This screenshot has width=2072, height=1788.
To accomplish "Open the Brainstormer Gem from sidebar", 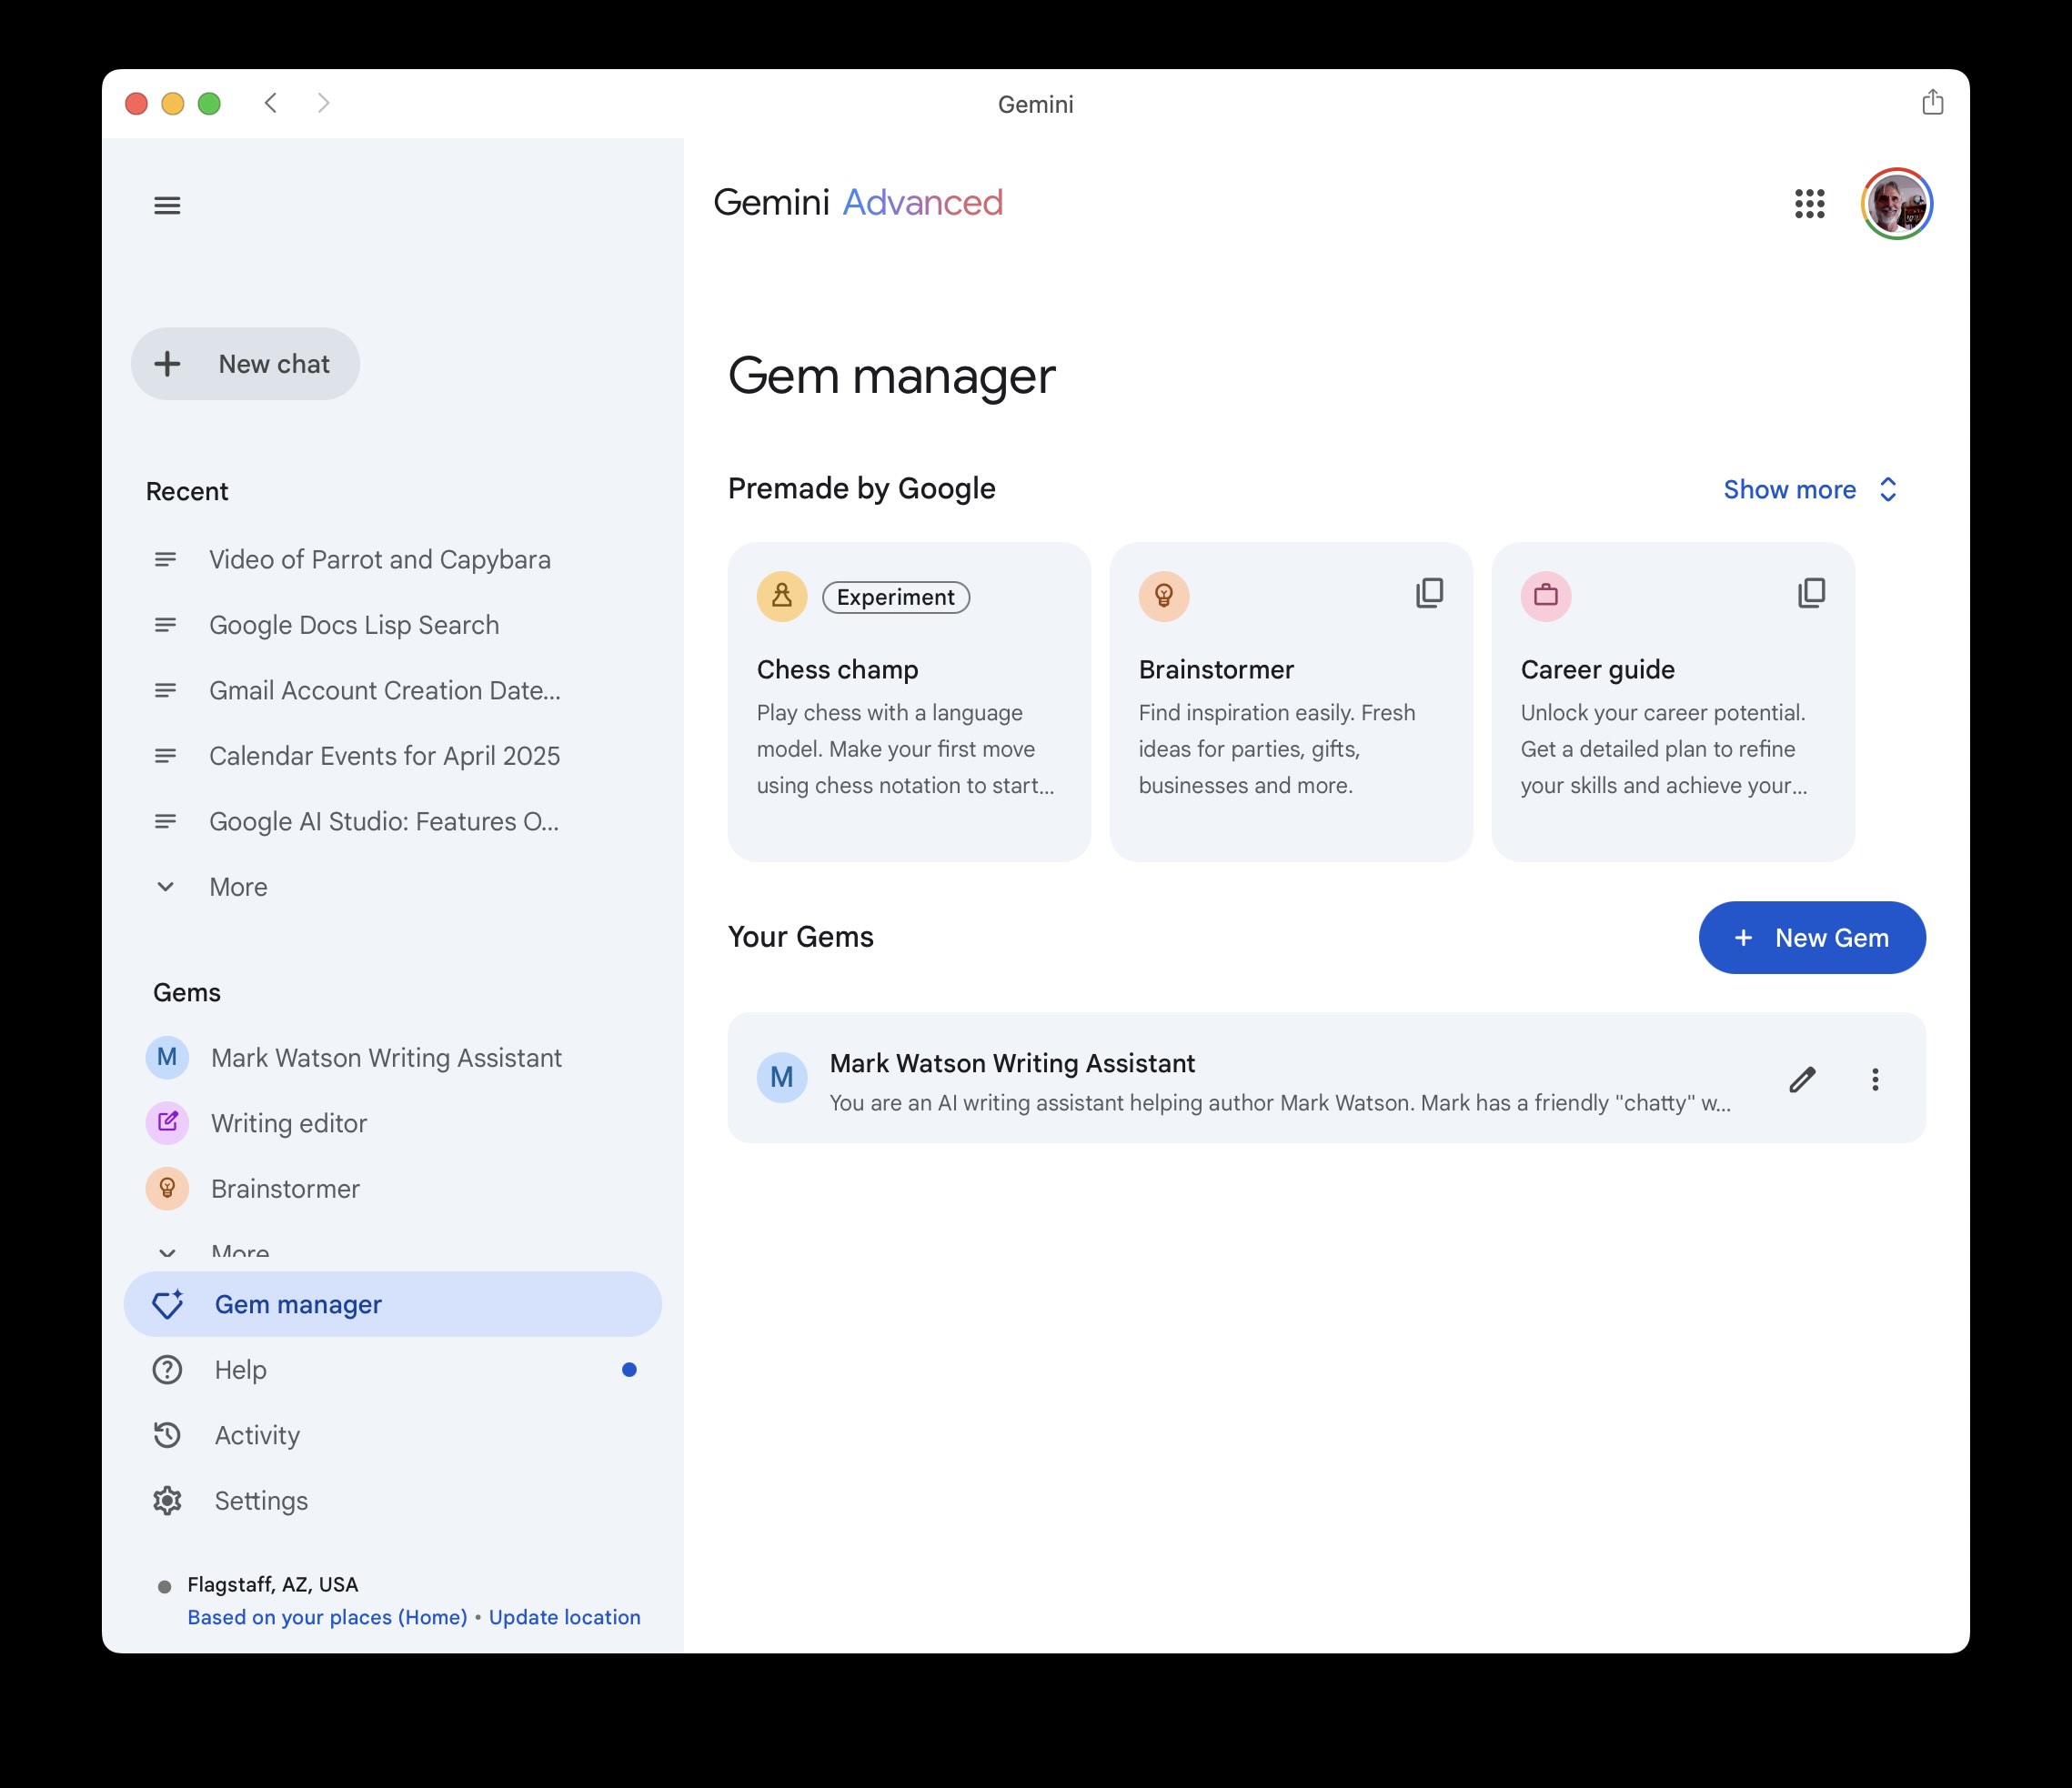I will pyautogui.click(x=285, y=1188).
